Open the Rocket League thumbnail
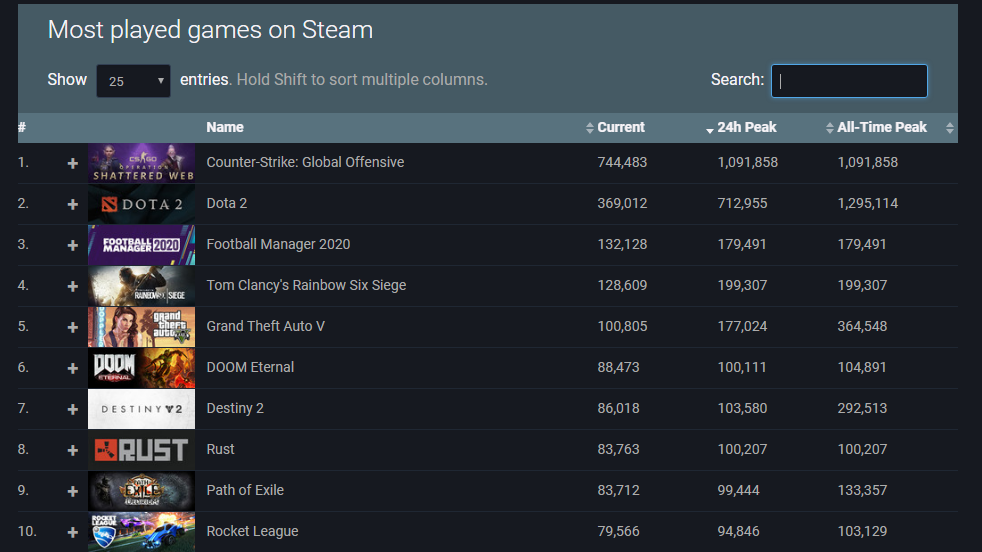 click(x=142, y=532)
